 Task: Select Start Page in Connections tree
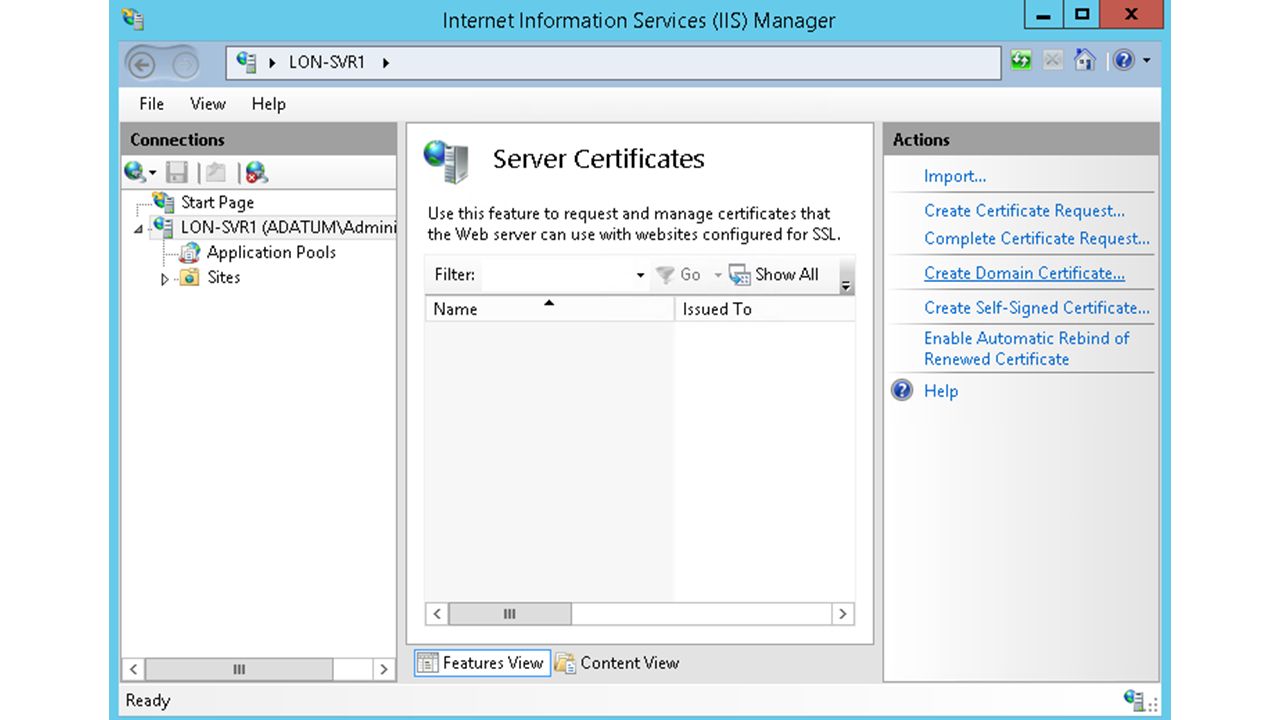point(217,202)
